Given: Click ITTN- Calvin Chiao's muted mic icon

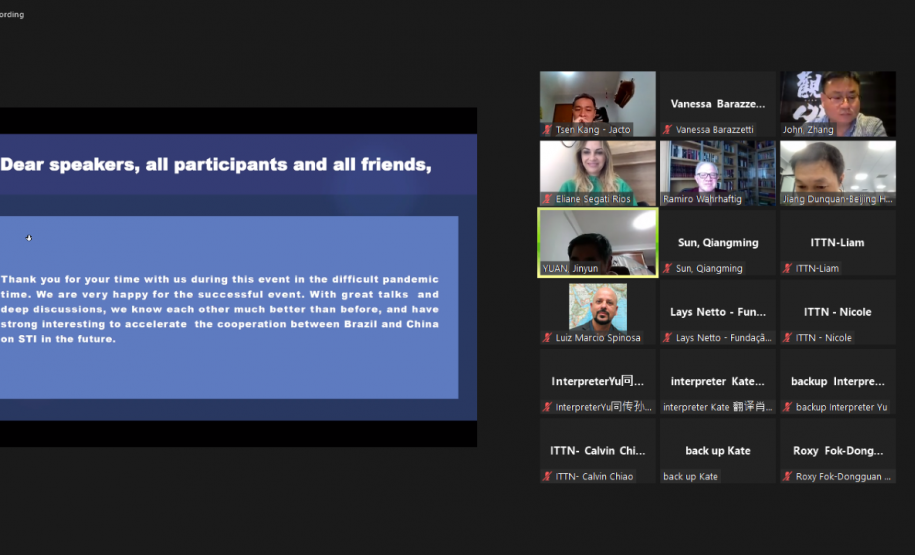Looking at the screenshot, I should [548, 477].
